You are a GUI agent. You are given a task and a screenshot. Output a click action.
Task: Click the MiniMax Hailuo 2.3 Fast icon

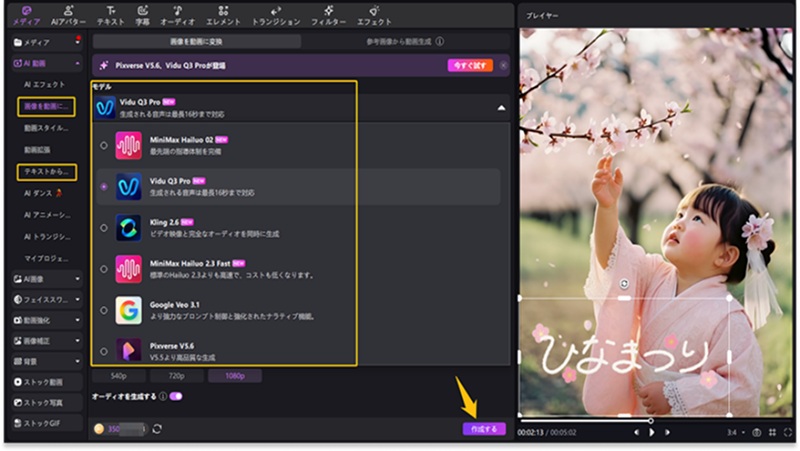pos(129,269)
